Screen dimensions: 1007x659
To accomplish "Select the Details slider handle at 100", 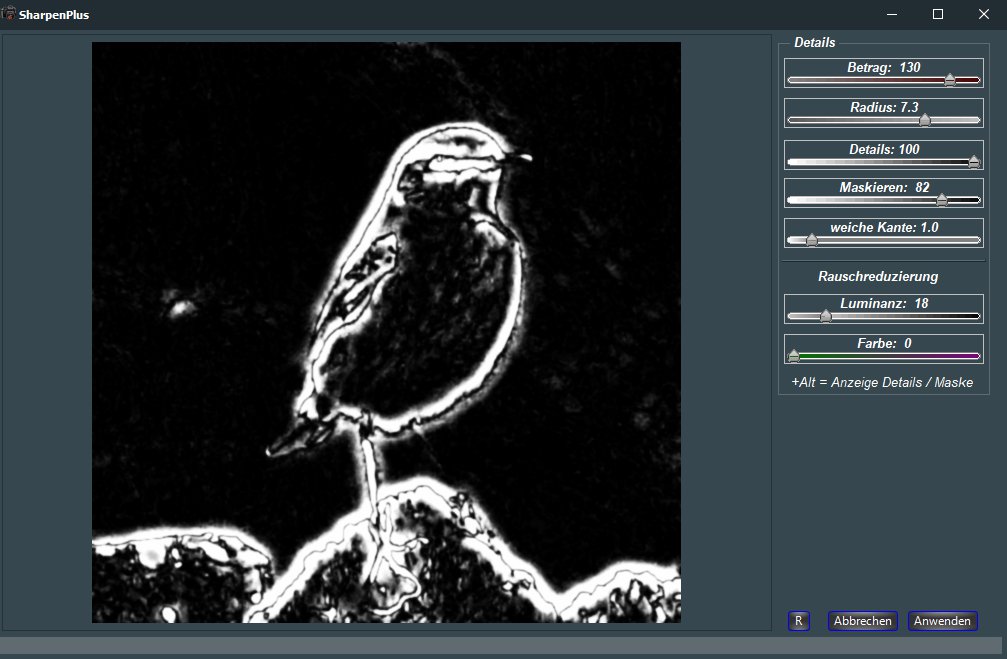I will tap(974, 162).
